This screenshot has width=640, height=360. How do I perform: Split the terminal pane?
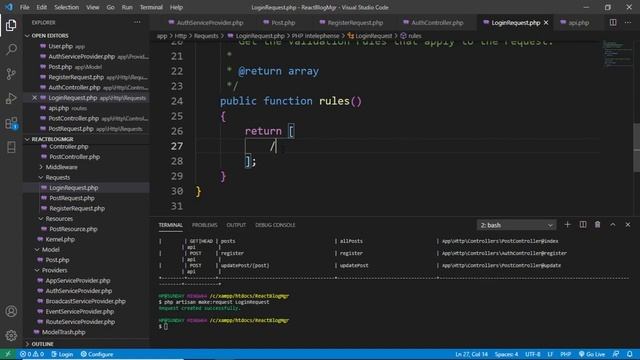coord(582,224)
